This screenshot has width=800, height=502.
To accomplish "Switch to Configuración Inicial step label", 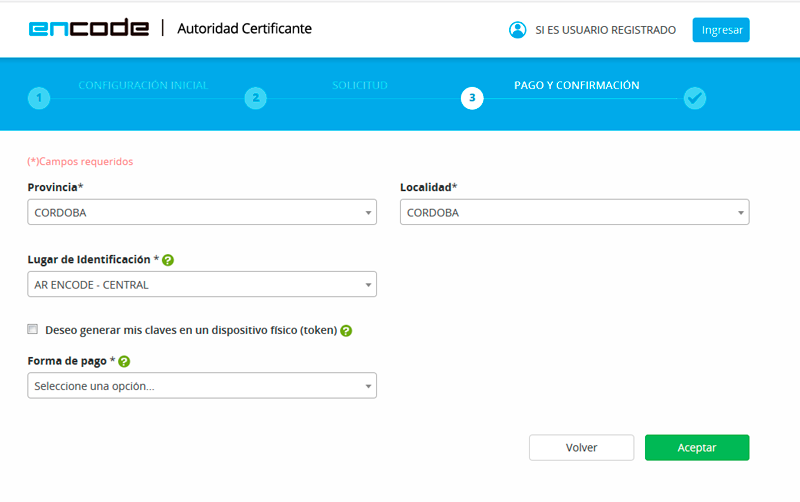I will click(143, 86).
